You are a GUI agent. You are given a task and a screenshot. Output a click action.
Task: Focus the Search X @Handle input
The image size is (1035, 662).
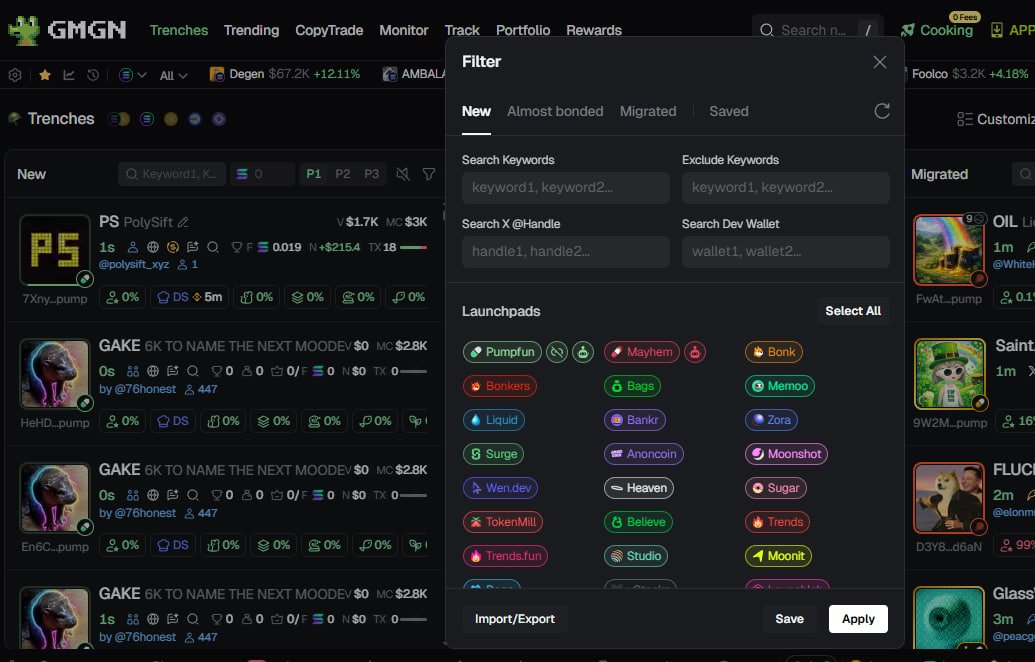[566, 252]
